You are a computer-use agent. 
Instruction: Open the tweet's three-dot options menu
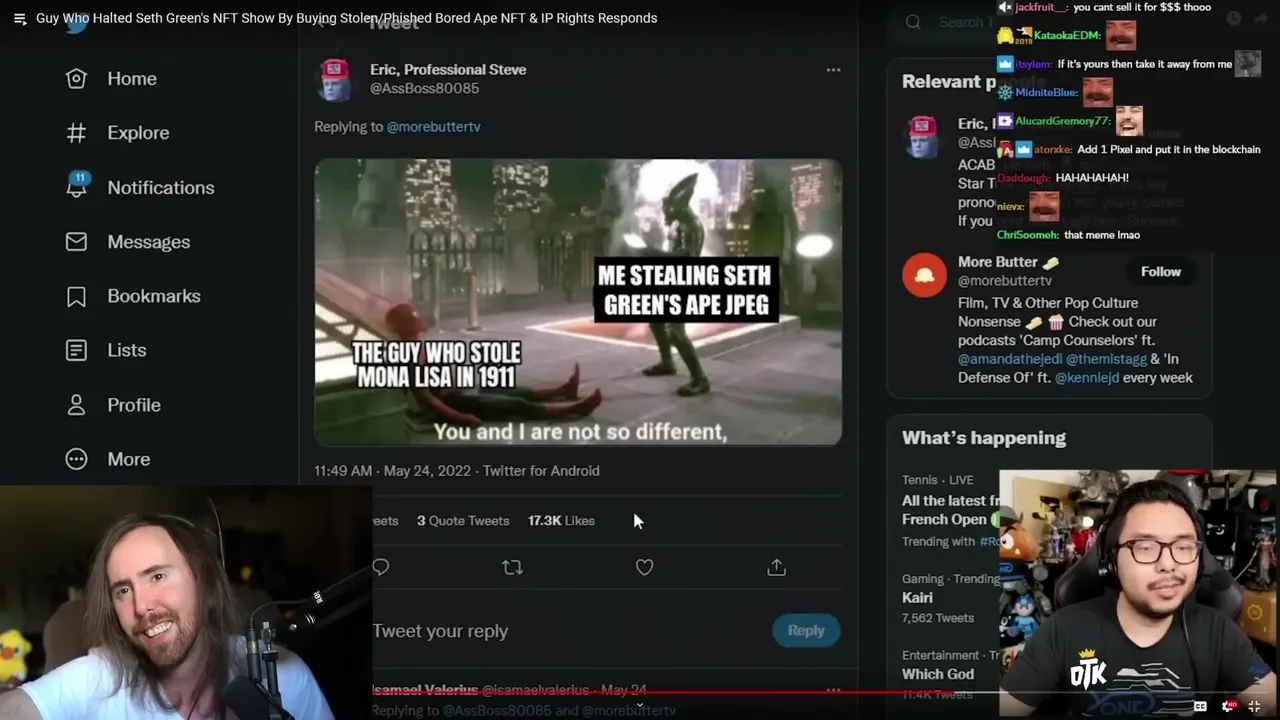(833, 70)
